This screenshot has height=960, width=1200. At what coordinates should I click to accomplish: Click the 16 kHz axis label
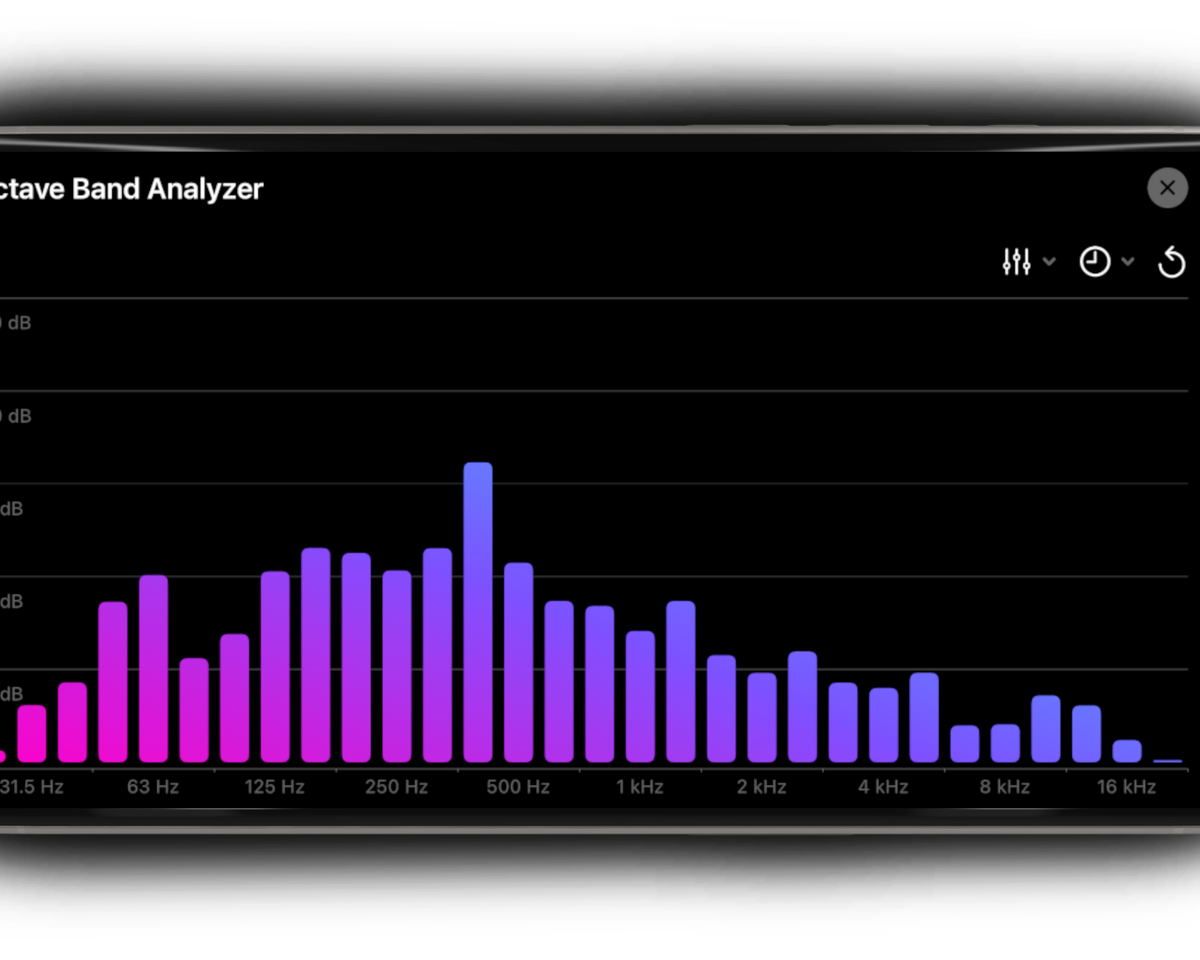pyautogui.click(x=1126, y=787)
